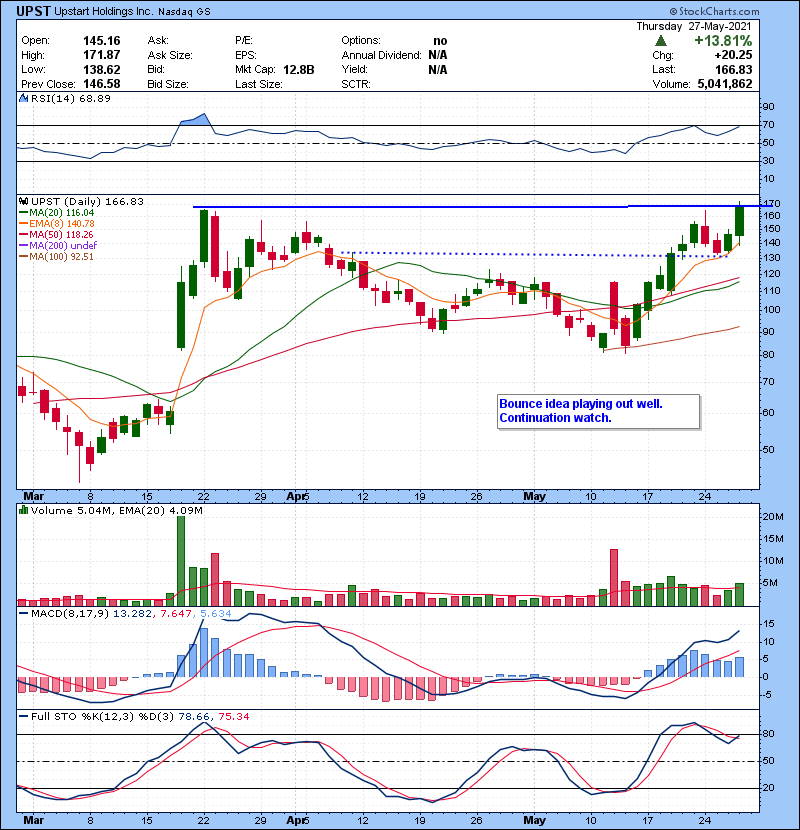Image resolution: width=800 pixels, height=830 pixels.
Task: Click the Bounce idea annotation box
Action: 599,411
